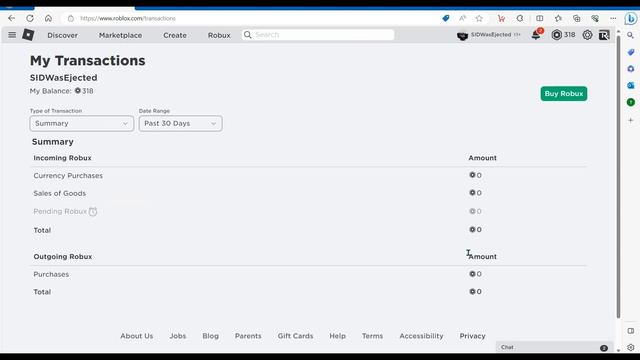Click read aloud icon in address bar
Screen dimensions: 640x360
pos(462,18)
